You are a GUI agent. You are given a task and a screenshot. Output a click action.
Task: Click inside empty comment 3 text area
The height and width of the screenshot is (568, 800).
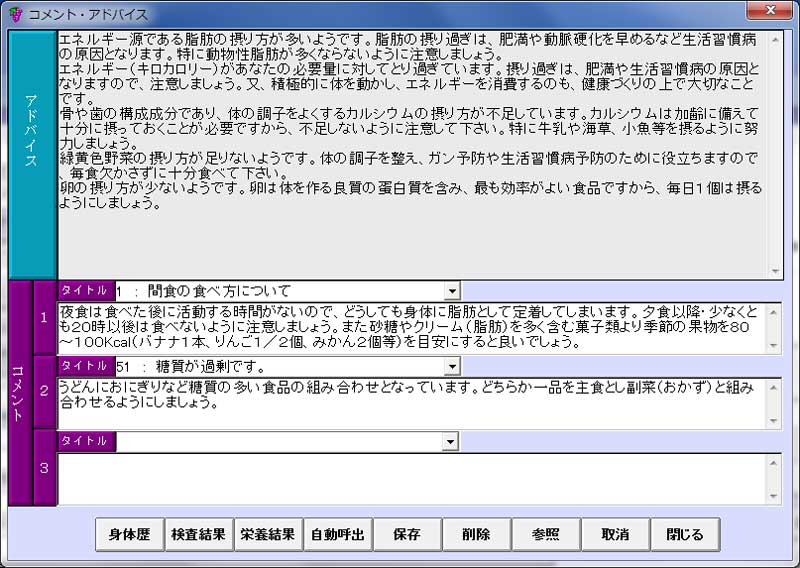[x=412, y=479]
